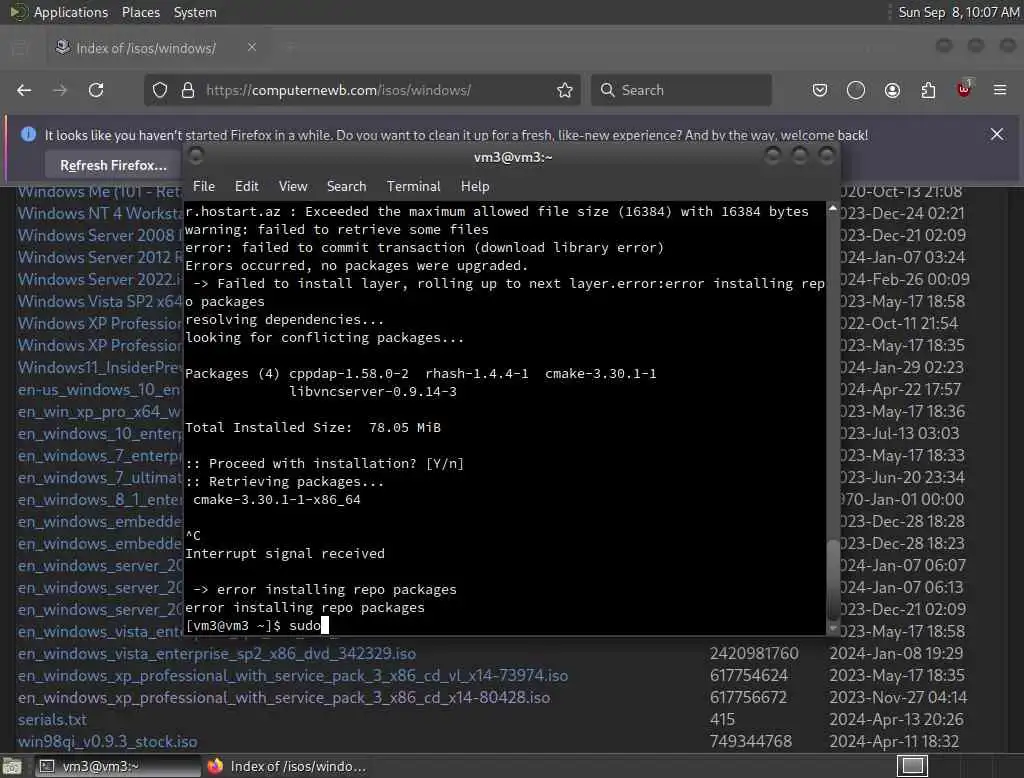Click the Refresh Firefox… button
This screenshot has width=1024, height=778.
pos(113,165)
